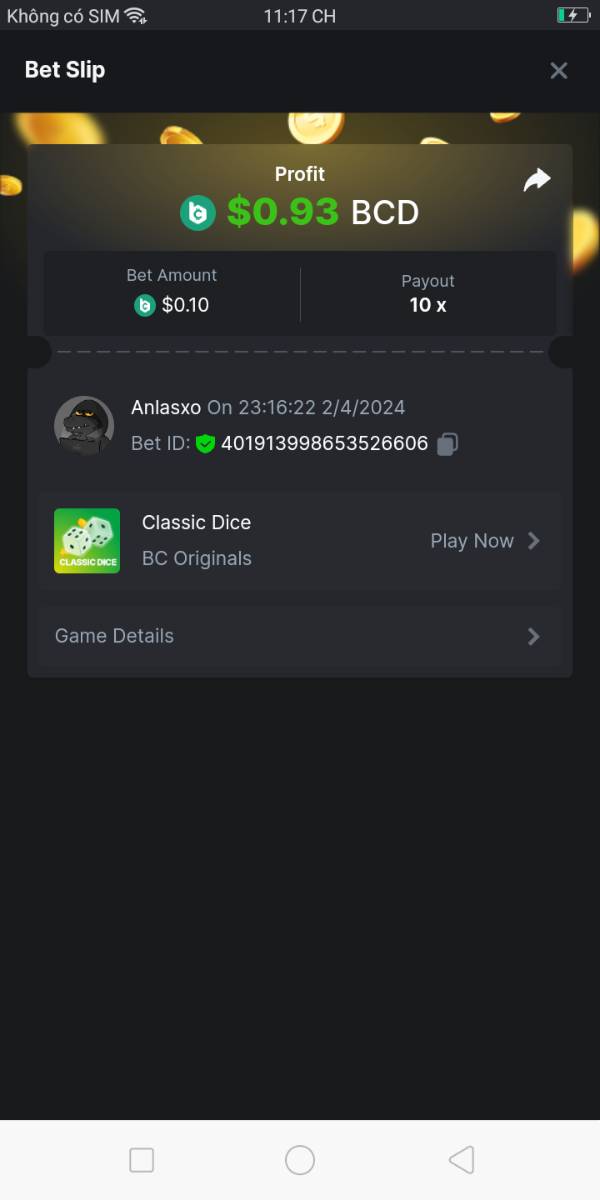Click the coin icon next to bet amount

coord(145,305)
